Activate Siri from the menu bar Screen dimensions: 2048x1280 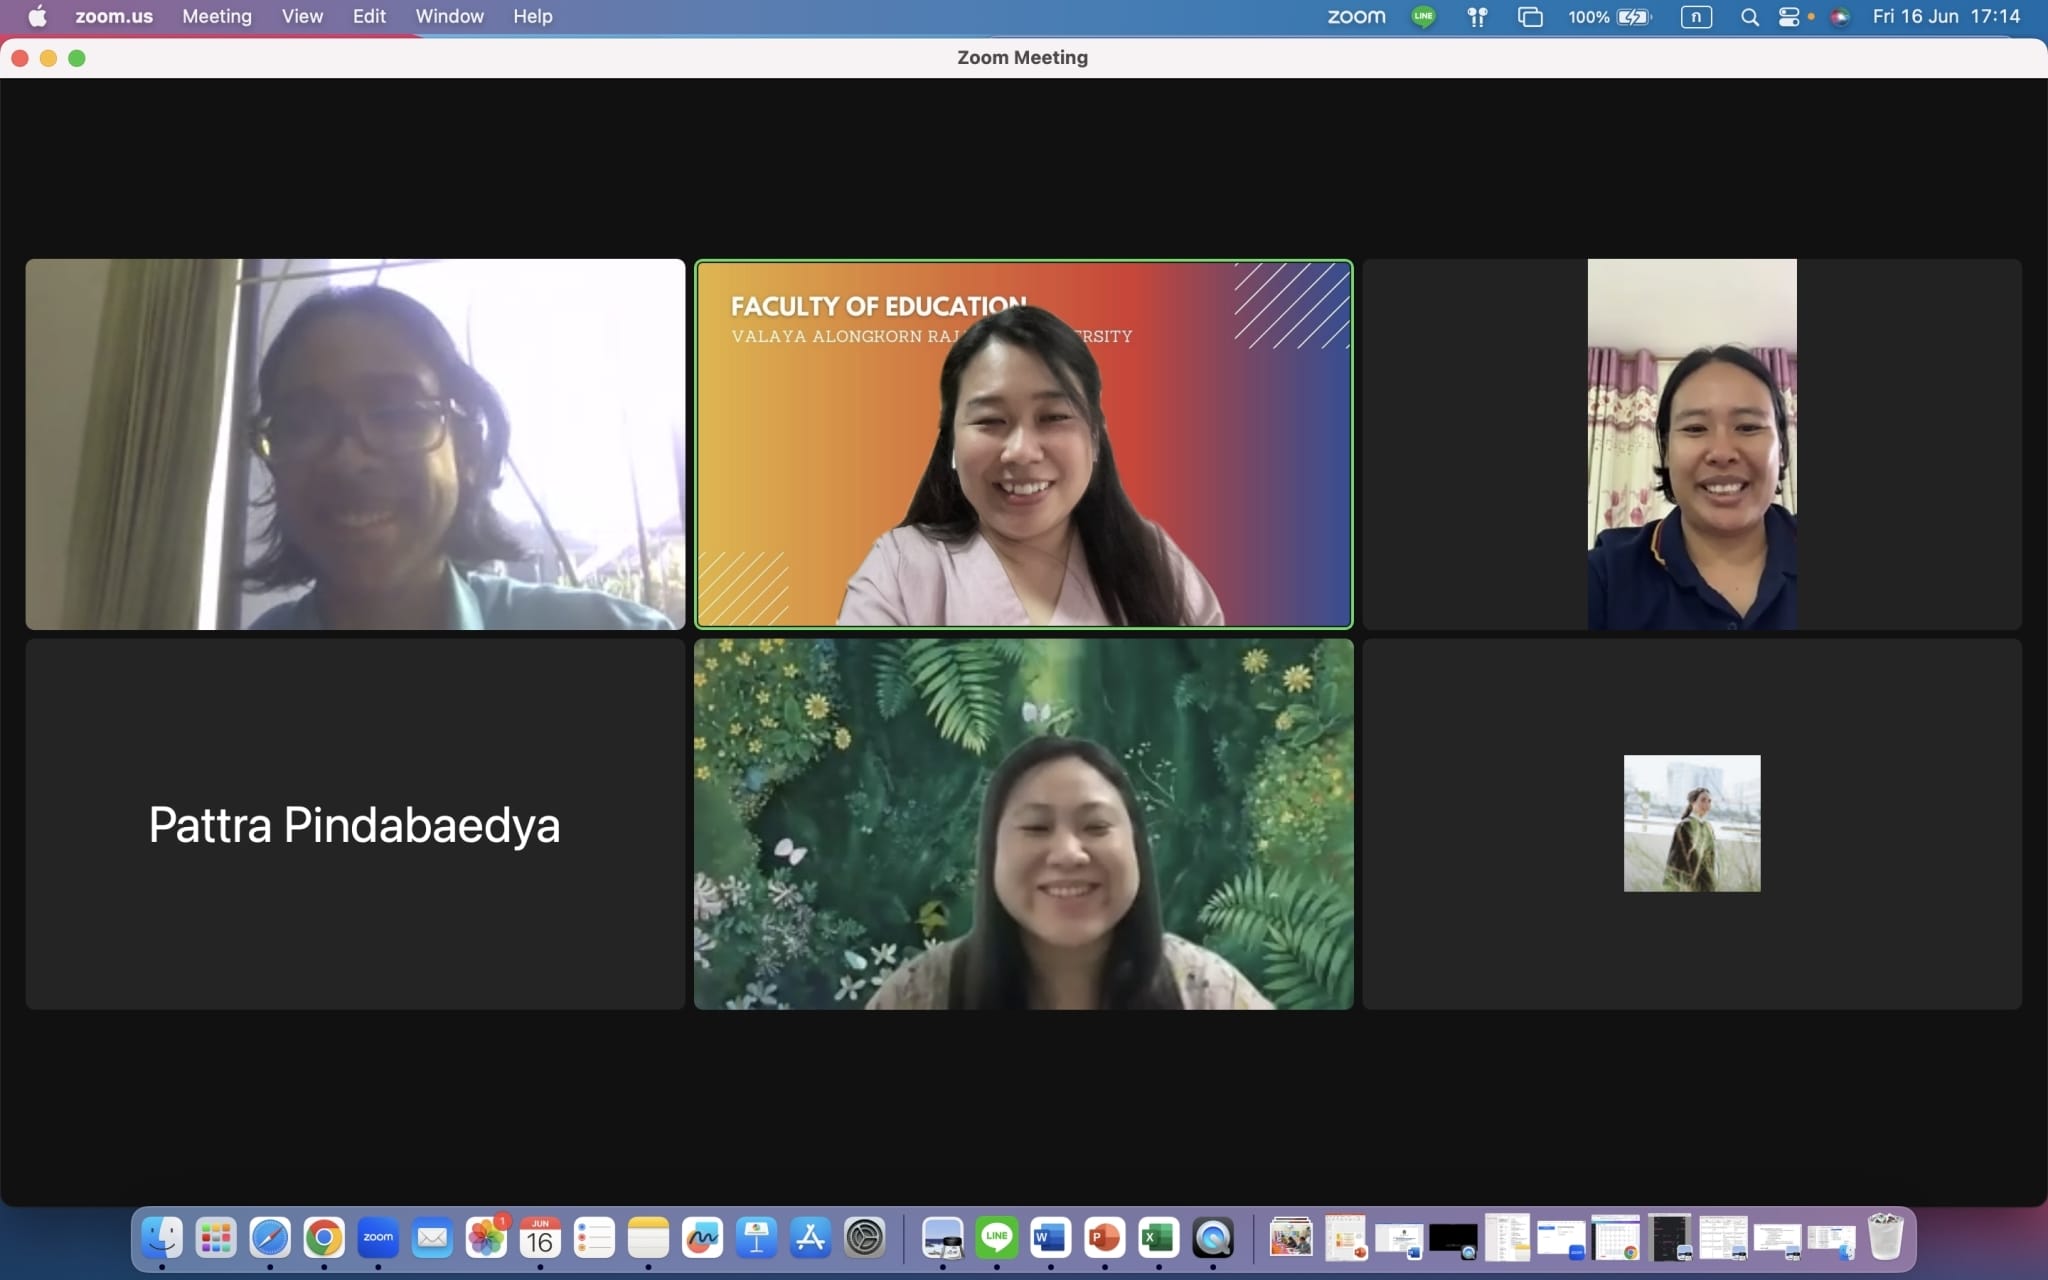point(1840,16)
